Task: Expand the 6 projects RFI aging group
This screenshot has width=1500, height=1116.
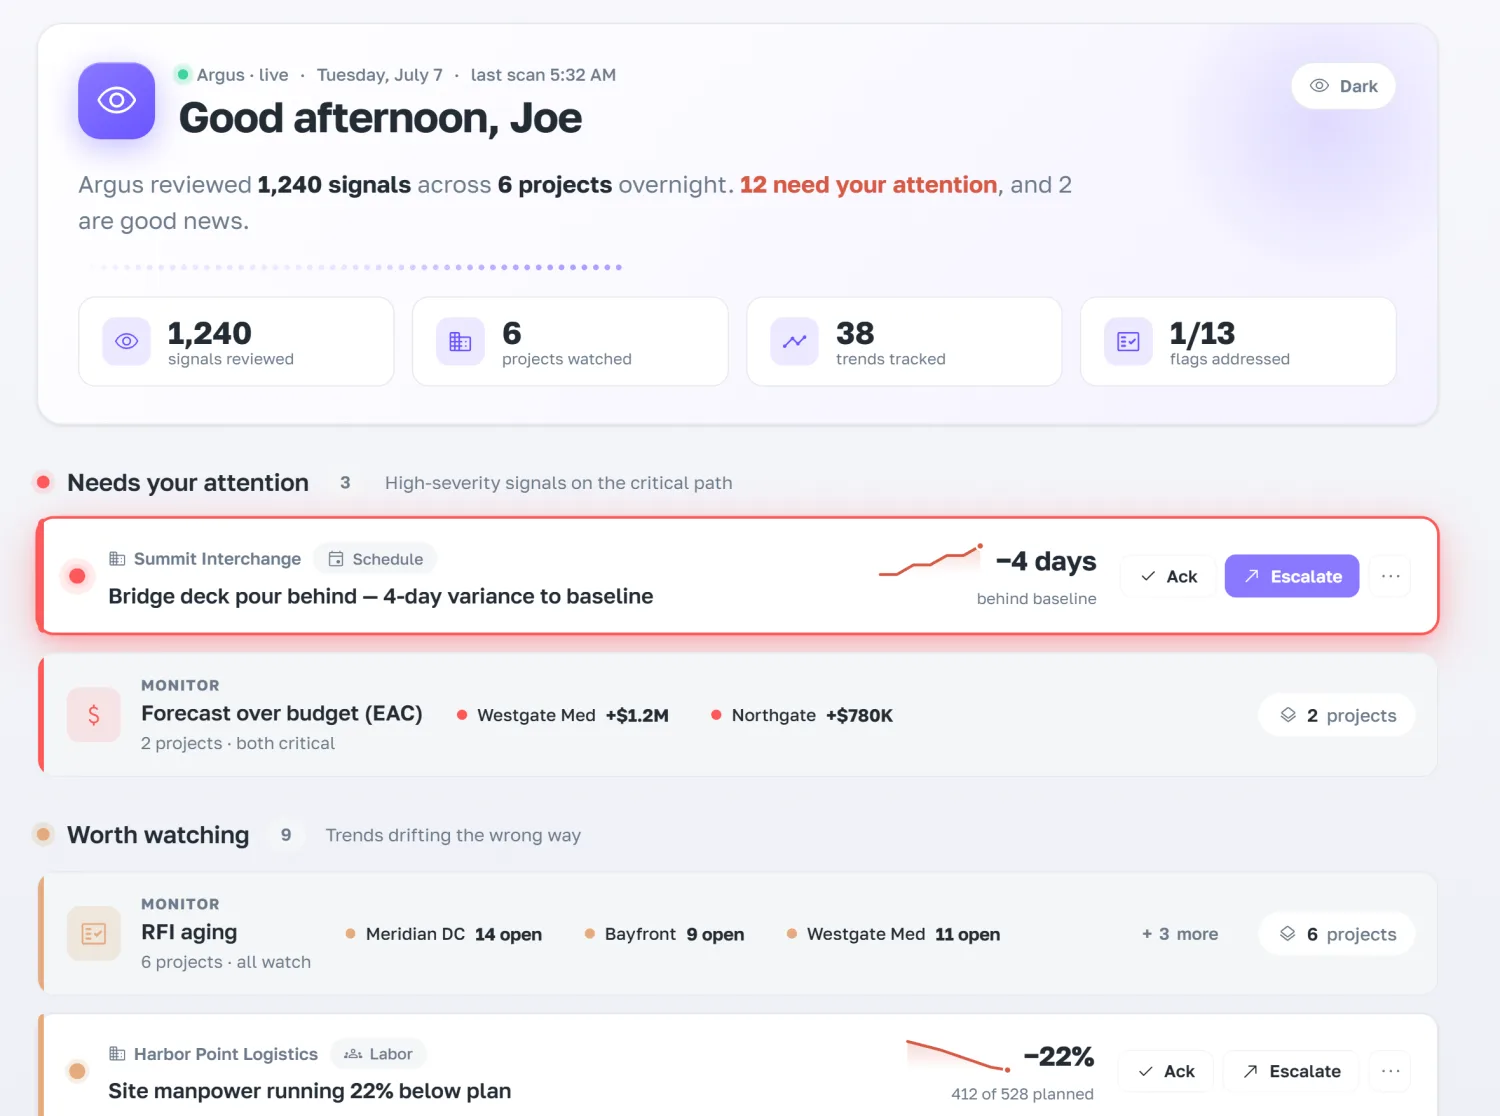Action: [x=1337, y=934]
